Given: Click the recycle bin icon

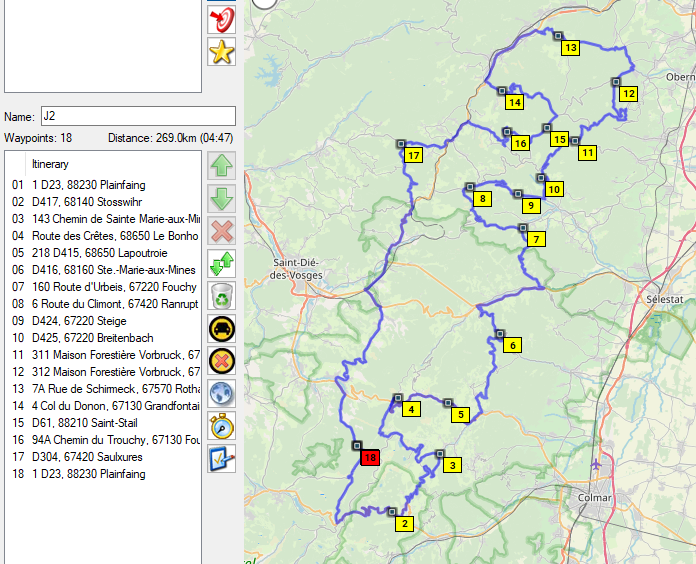Looking at the screenshot, I should [221, 296].
